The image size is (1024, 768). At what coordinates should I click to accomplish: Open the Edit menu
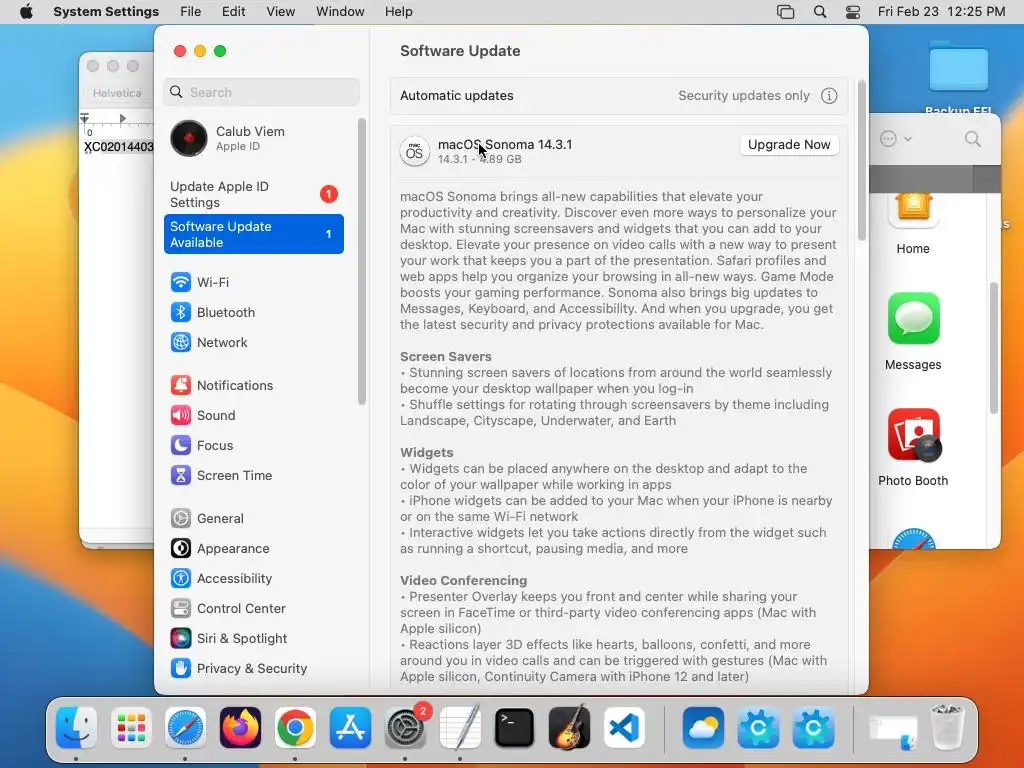(233, 12)
